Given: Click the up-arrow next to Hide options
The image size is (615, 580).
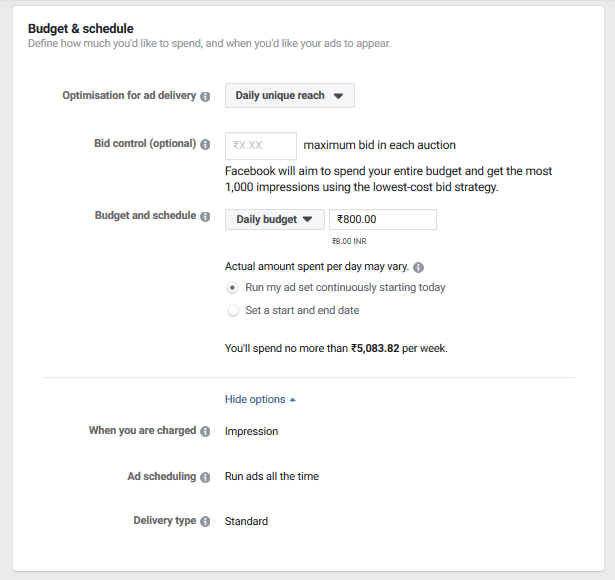Looking at the screenshot, I should click(292, 400).
